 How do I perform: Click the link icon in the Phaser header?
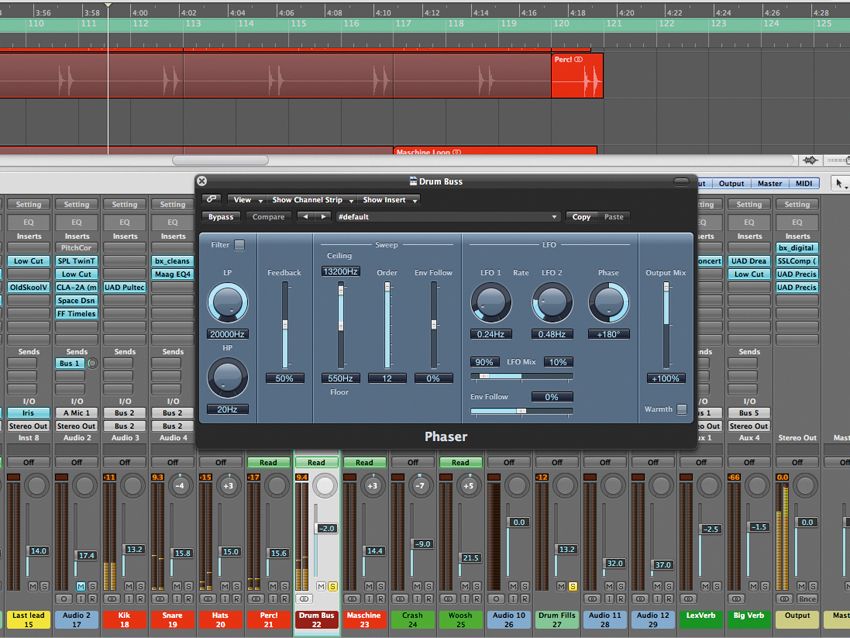210,199
